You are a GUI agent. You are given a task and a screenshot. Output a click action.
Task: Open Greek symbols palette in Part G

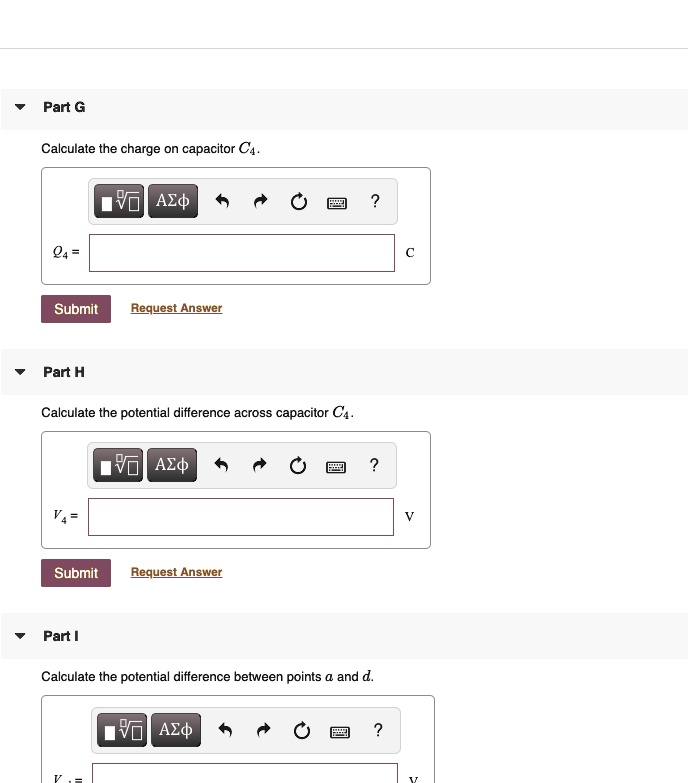click(173, 201)
